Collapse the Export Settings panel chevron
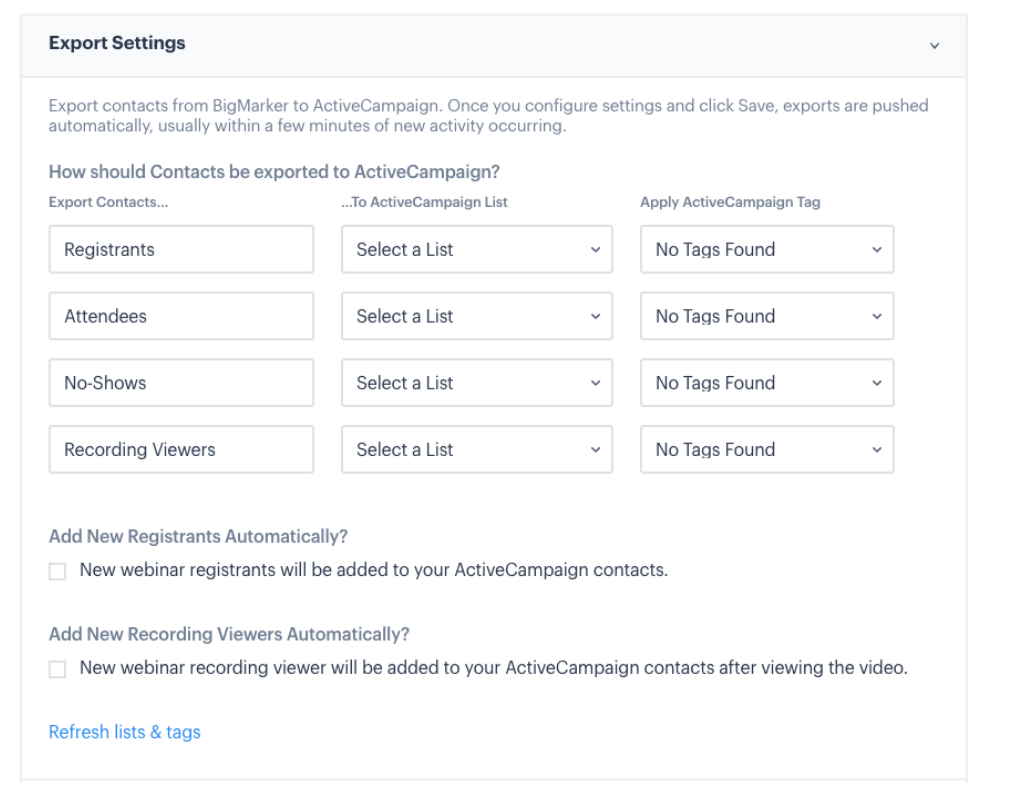Screen dimensions: 1020x808 click(934, 46)
